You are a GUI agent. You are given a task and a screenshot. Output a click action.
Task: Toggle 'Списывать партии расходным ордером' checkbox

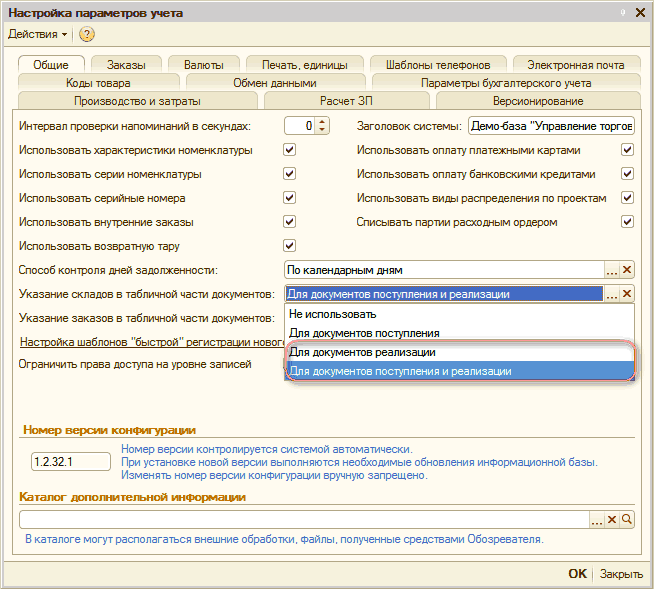627,222
